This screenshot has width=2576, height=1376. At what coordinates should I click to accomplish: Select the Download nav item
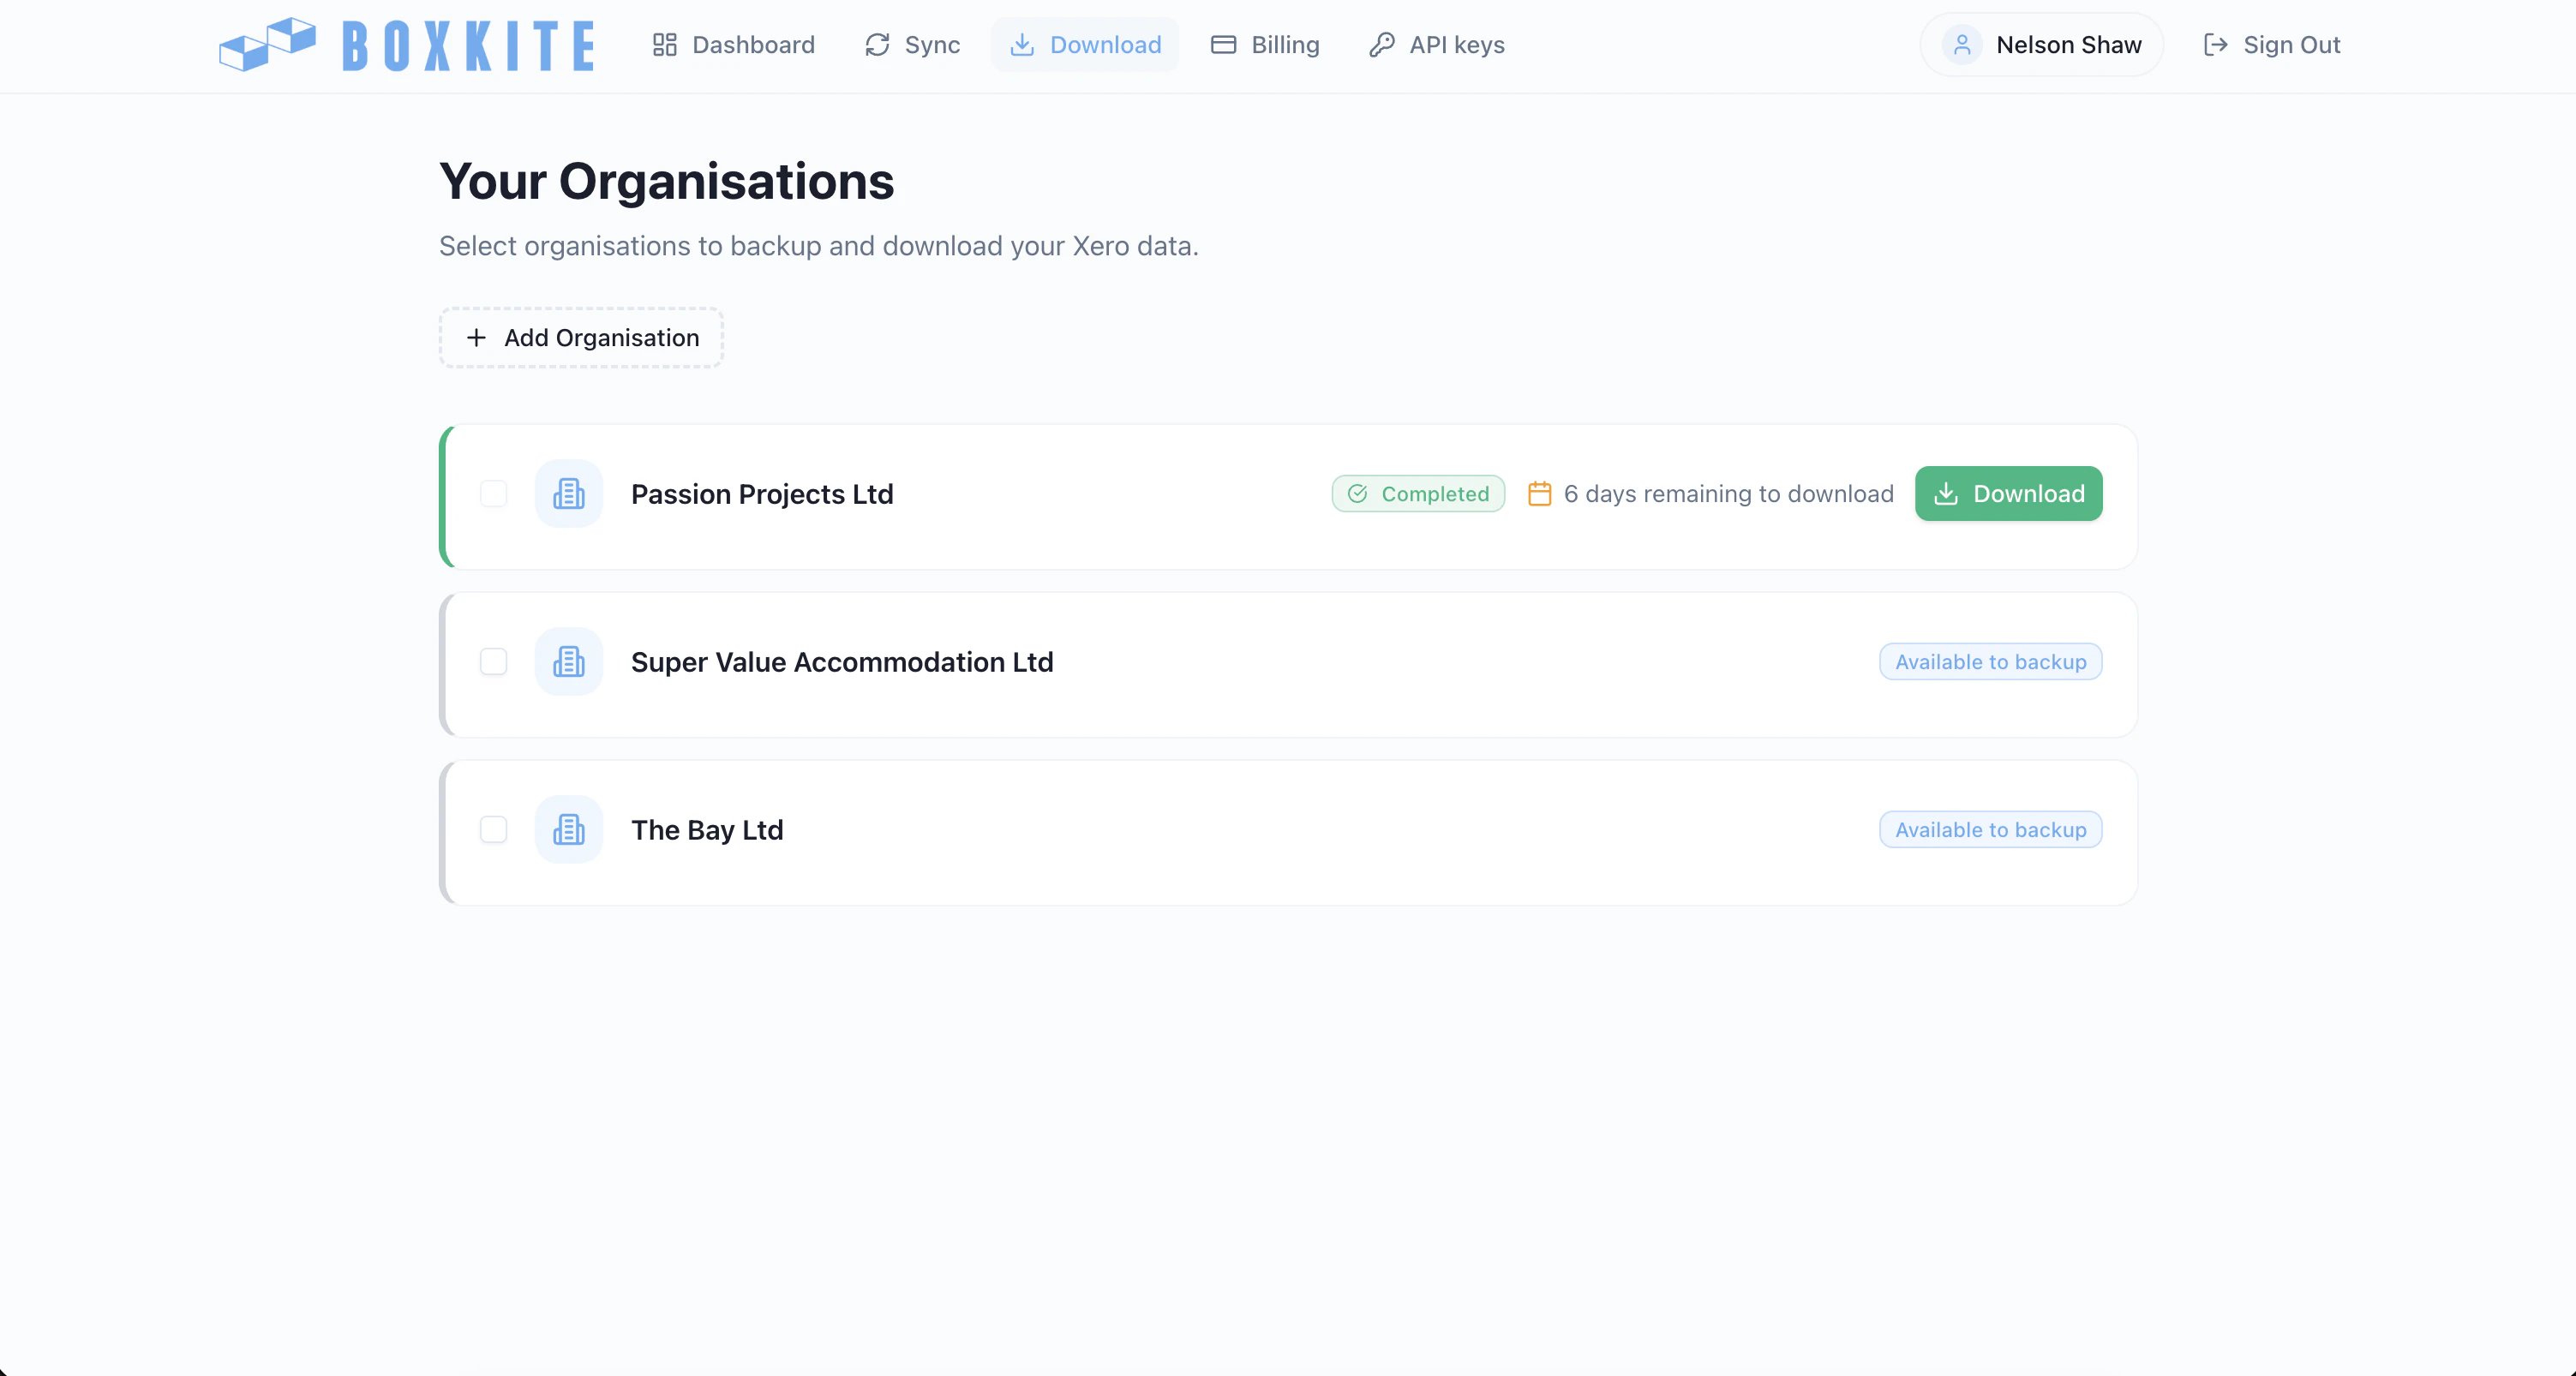pyautogui.click(x=1085, y=45)
